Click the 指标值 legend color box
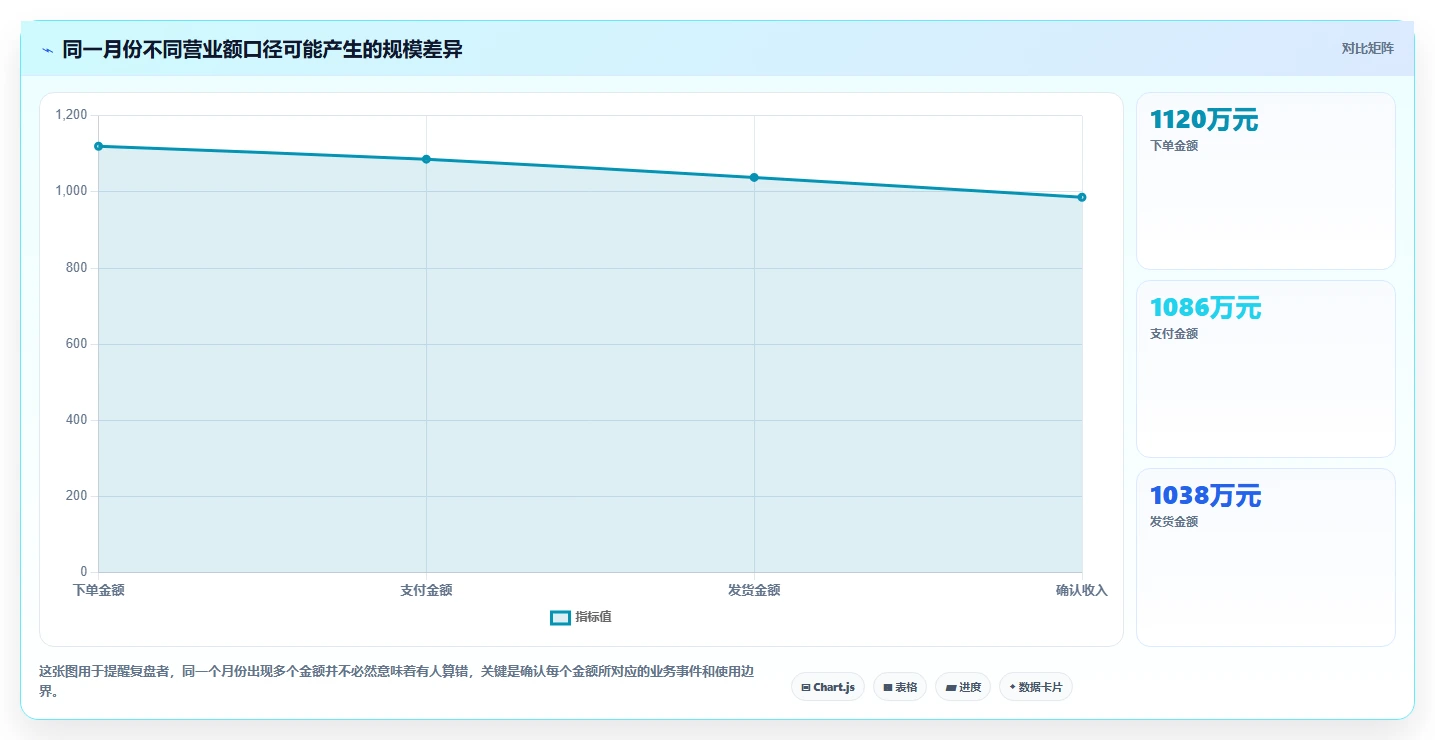Screen dimensions: 1435x740 tap(560, 618)
